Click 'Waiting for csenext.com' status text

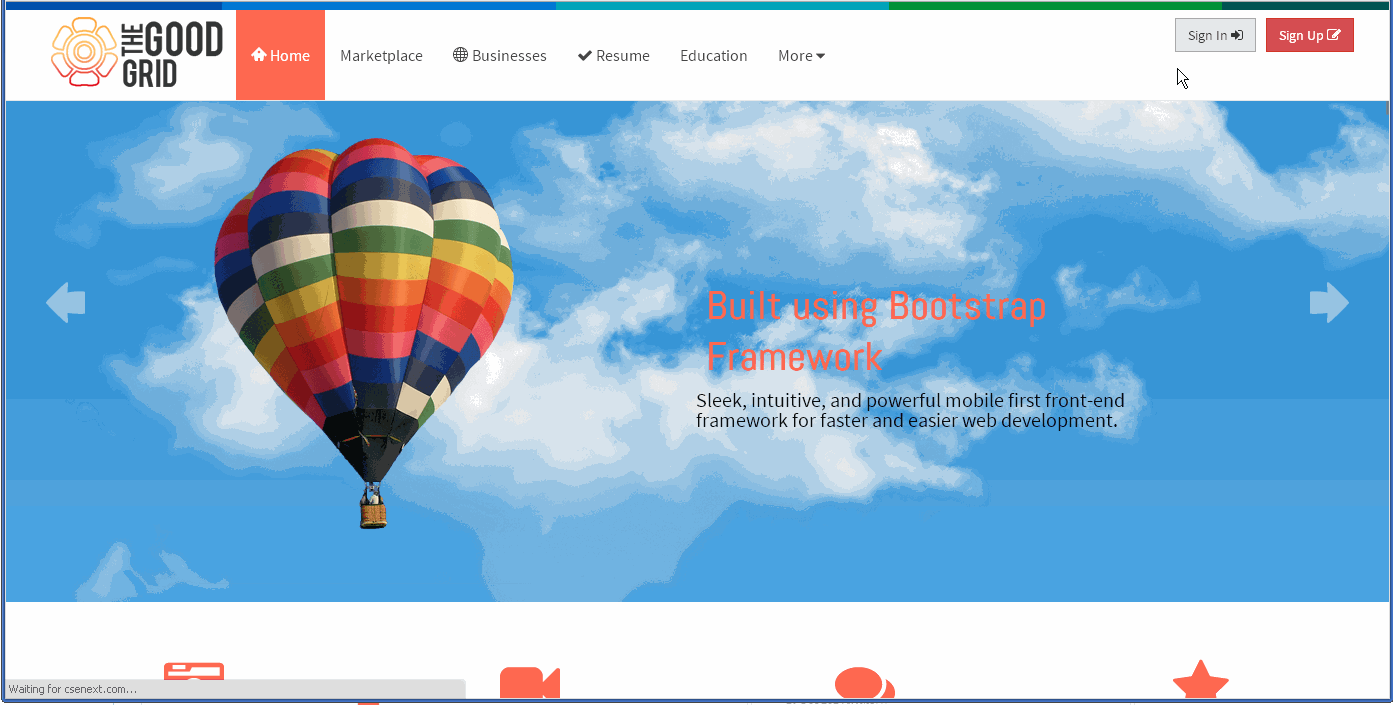click(72, 689)
